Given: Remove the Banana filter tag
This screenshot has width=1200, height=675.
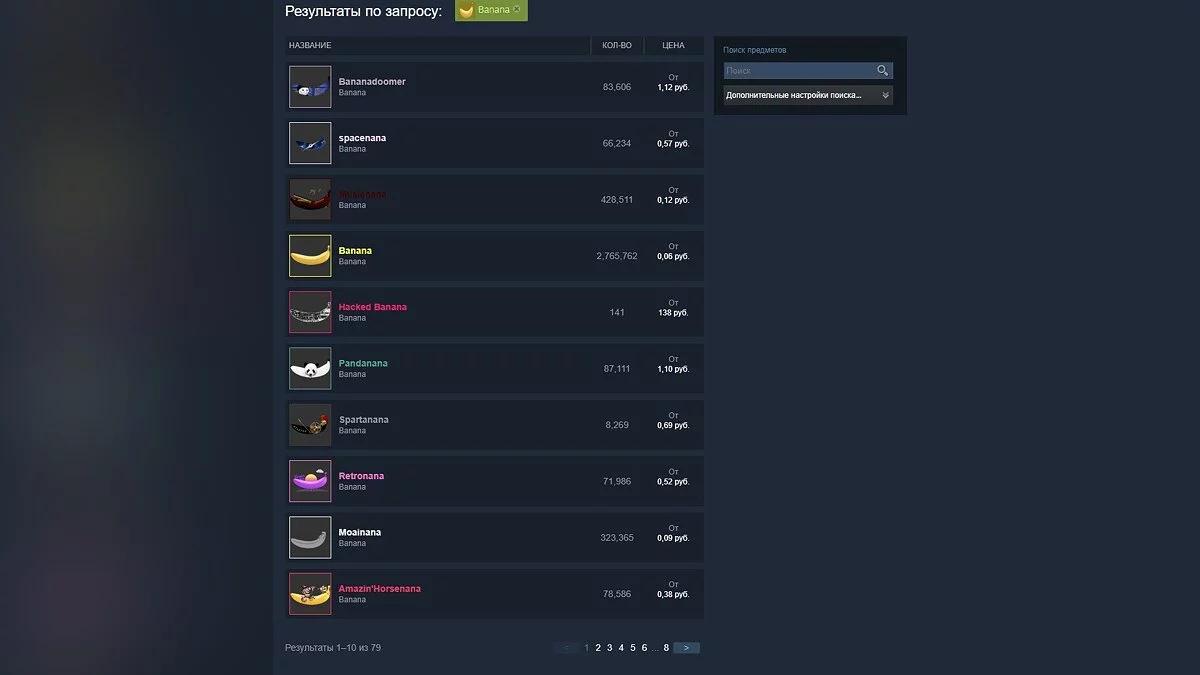Looking at the screenshot, I should (x=517, y=10).
